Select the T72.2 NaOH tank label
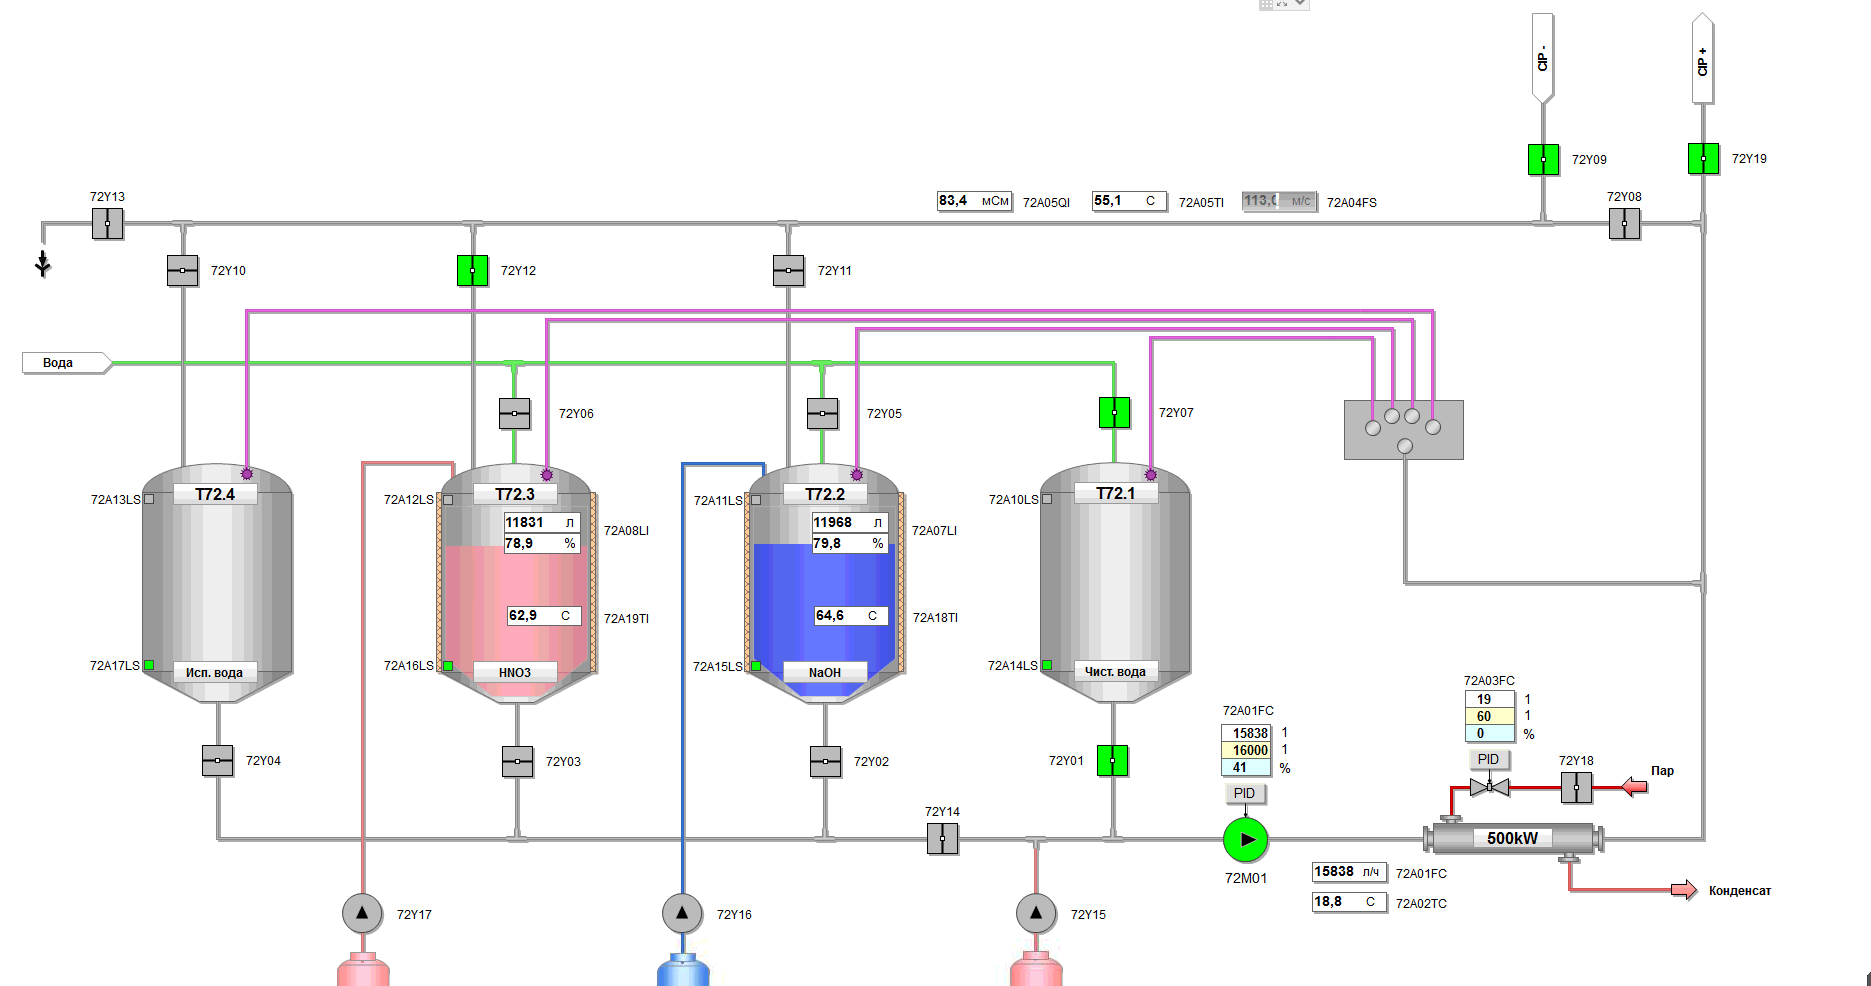The height and width of the screenshot is (986, 1871). 825,494
